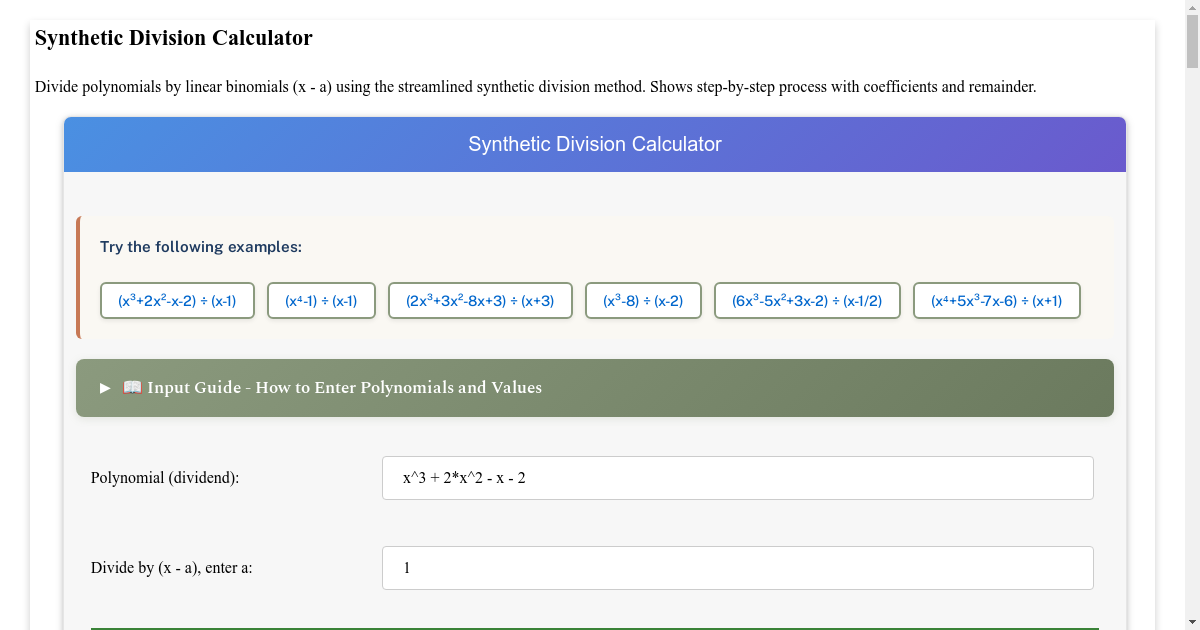Click the divisor 'a' value input field
The image size is (1200, 630).
(x=737, y=567)
